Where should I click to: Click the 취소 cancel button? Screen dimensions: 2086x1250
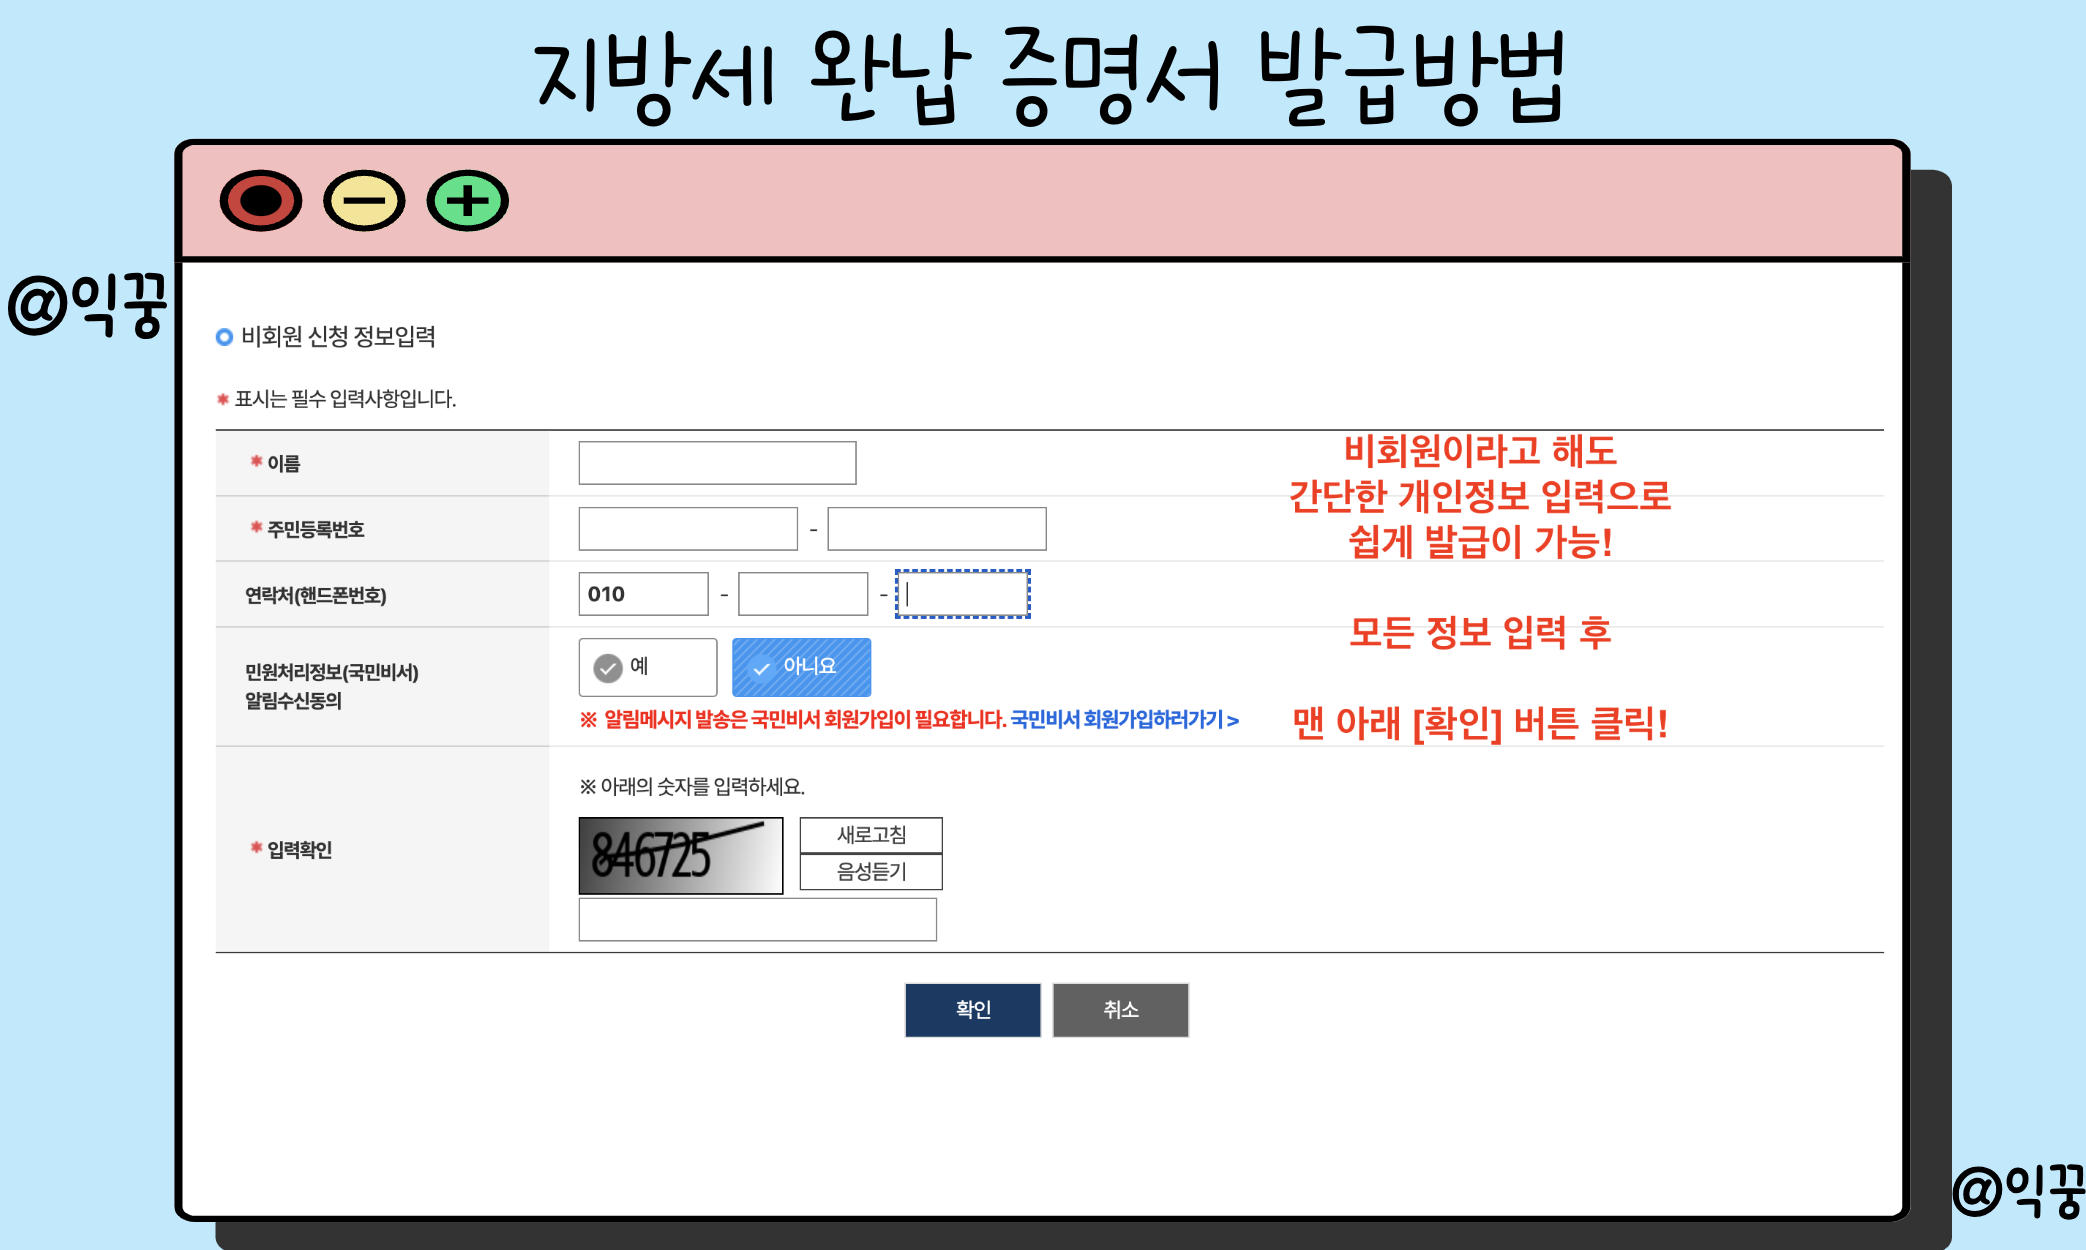click(1120, 1010)
